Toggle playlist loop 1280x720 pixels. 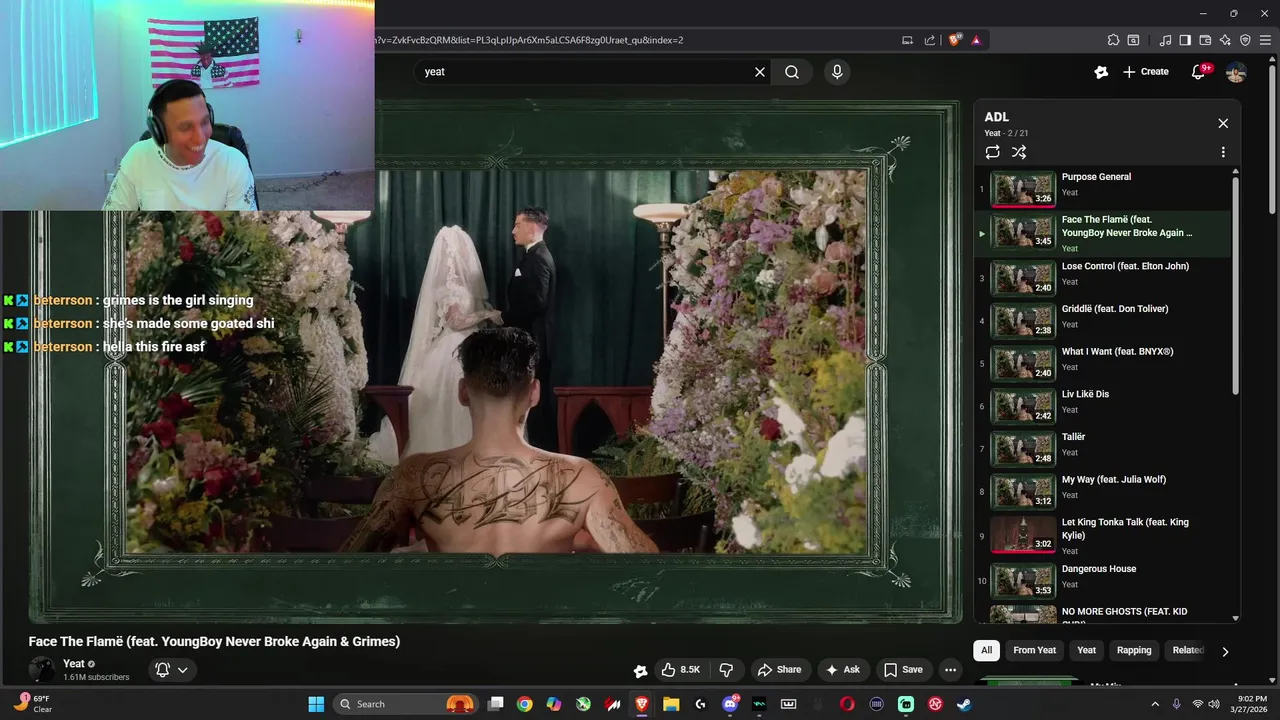click(992, 152)
